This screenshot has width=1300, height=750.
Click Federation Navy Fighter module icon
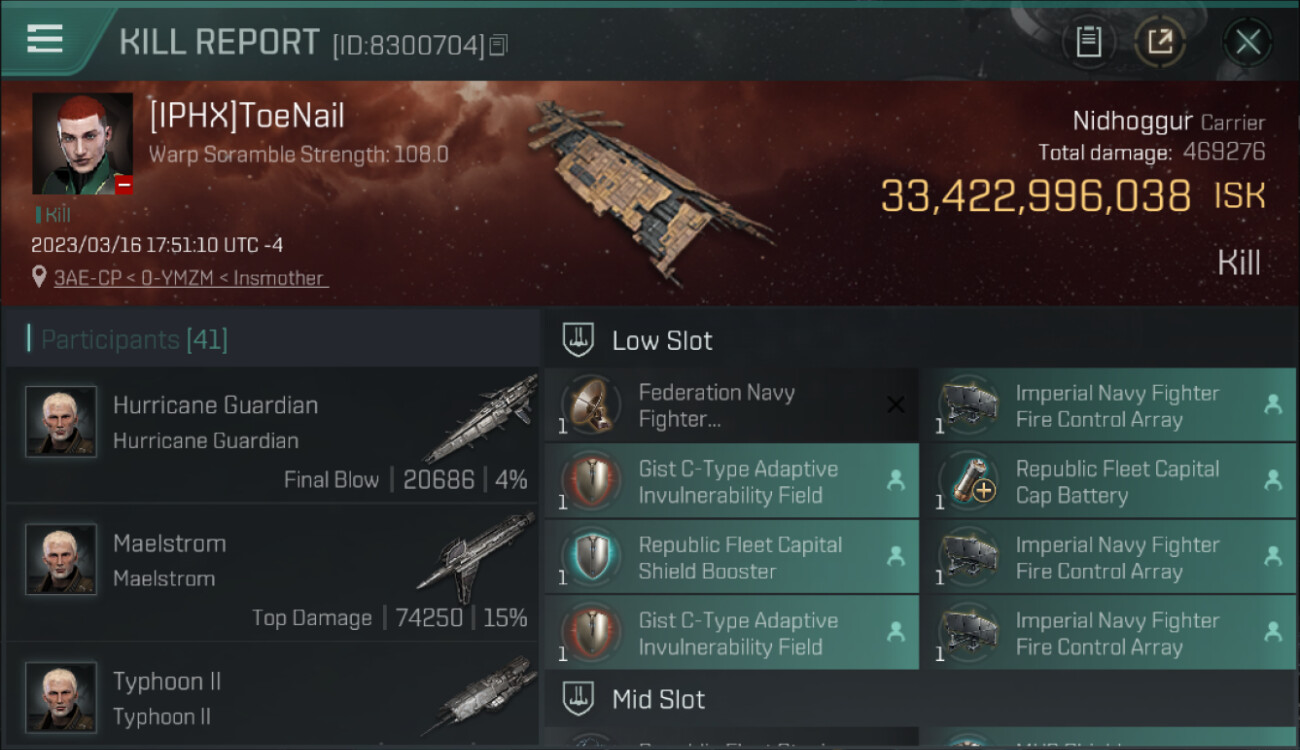click(x=591, y=405)
